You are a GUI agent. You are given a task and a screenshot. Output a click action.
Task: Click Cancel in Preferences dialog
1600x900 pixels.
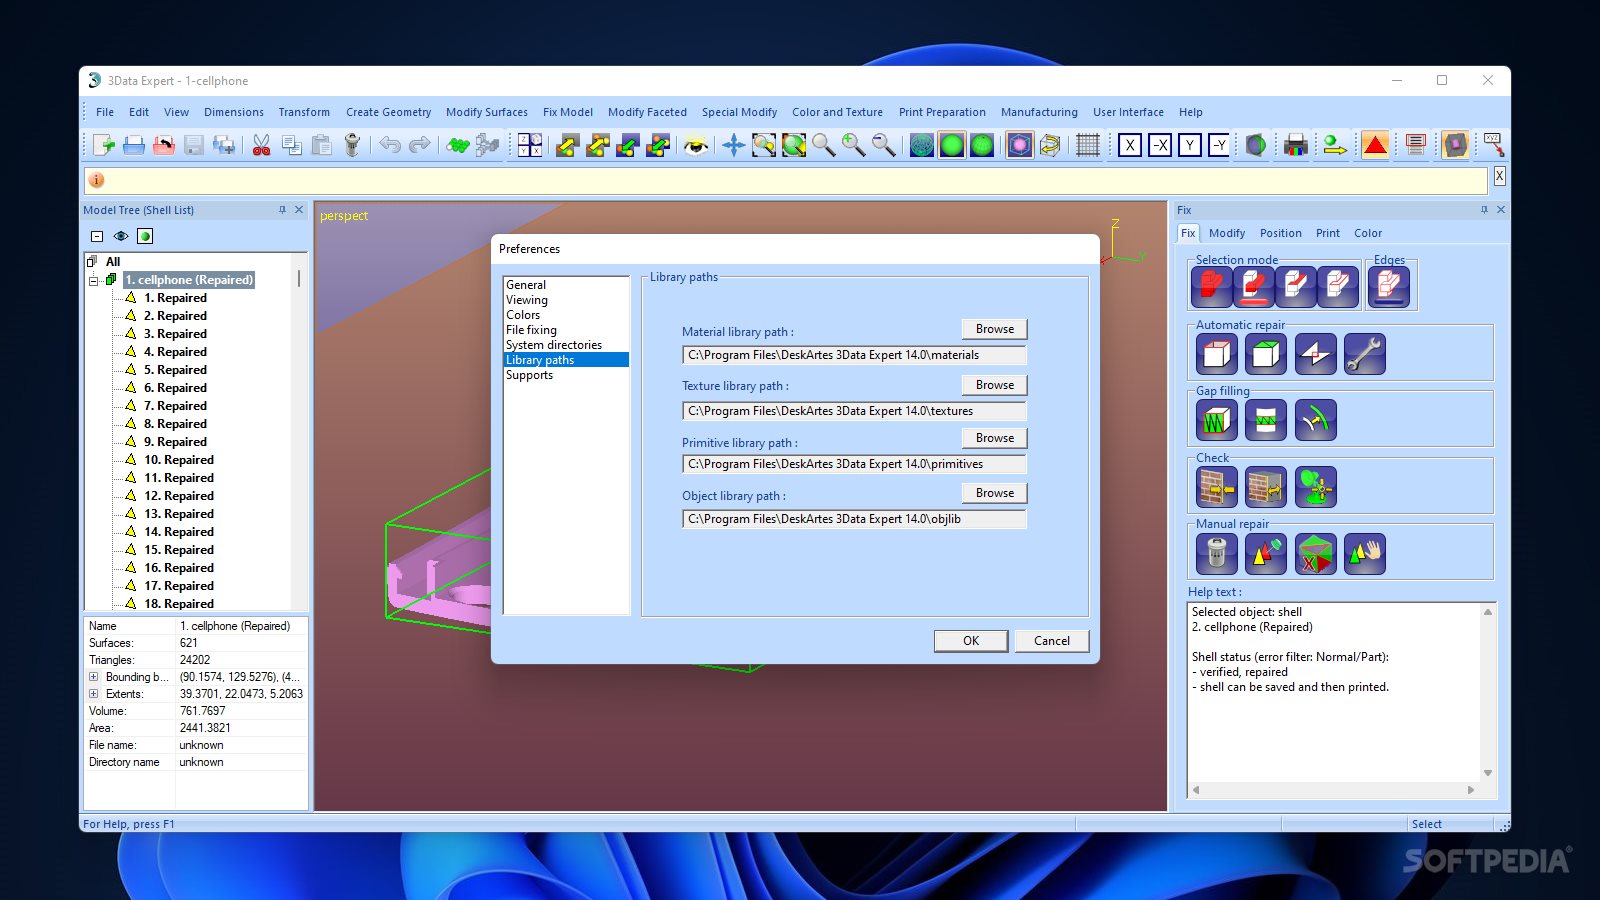[x=1052, y=641]
